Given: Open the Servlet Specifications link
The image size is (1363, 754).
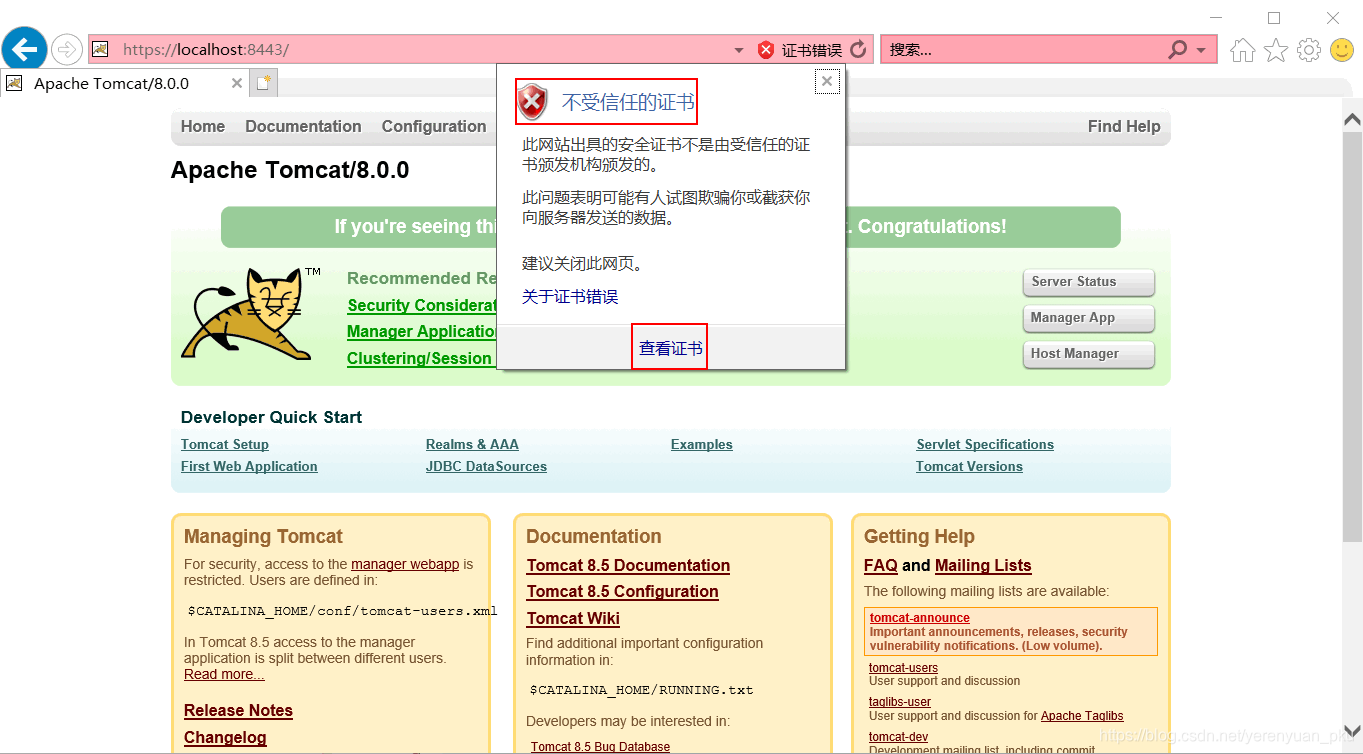Looking at the screenshot, I should 985,444.
